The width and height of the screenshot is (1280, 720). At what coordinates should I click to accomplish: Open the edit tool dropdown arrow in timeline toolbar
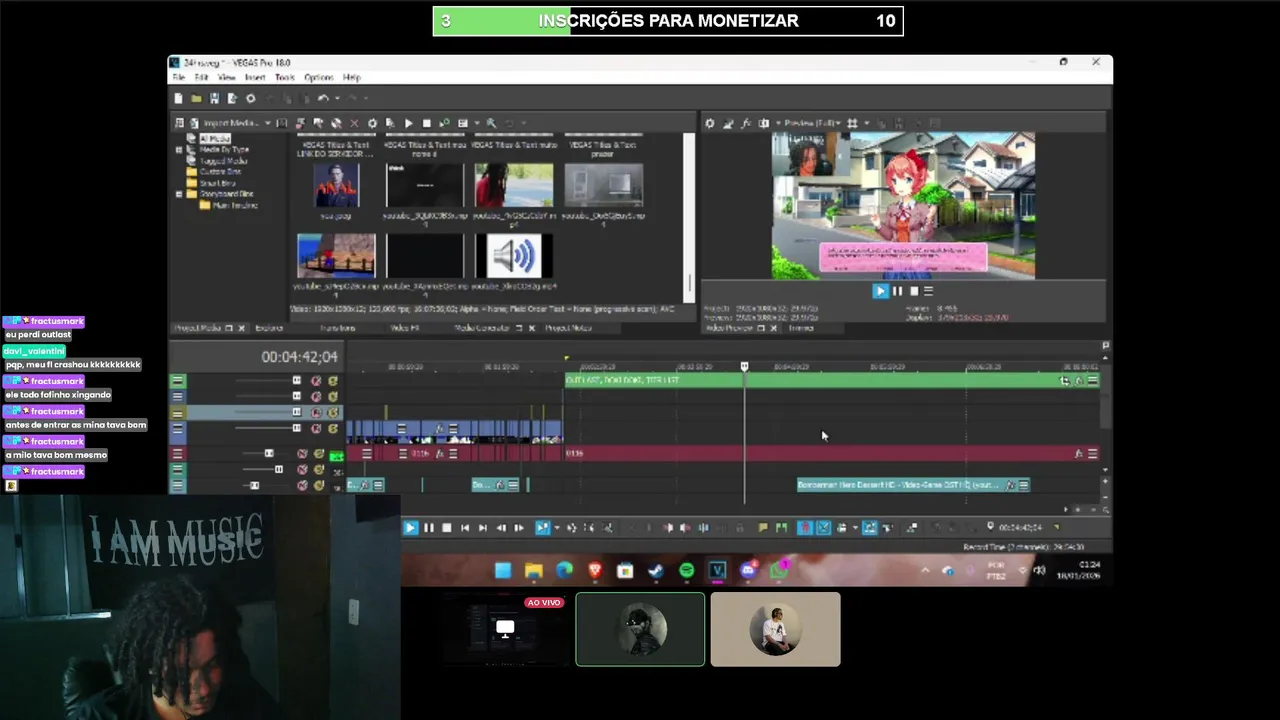556,527
